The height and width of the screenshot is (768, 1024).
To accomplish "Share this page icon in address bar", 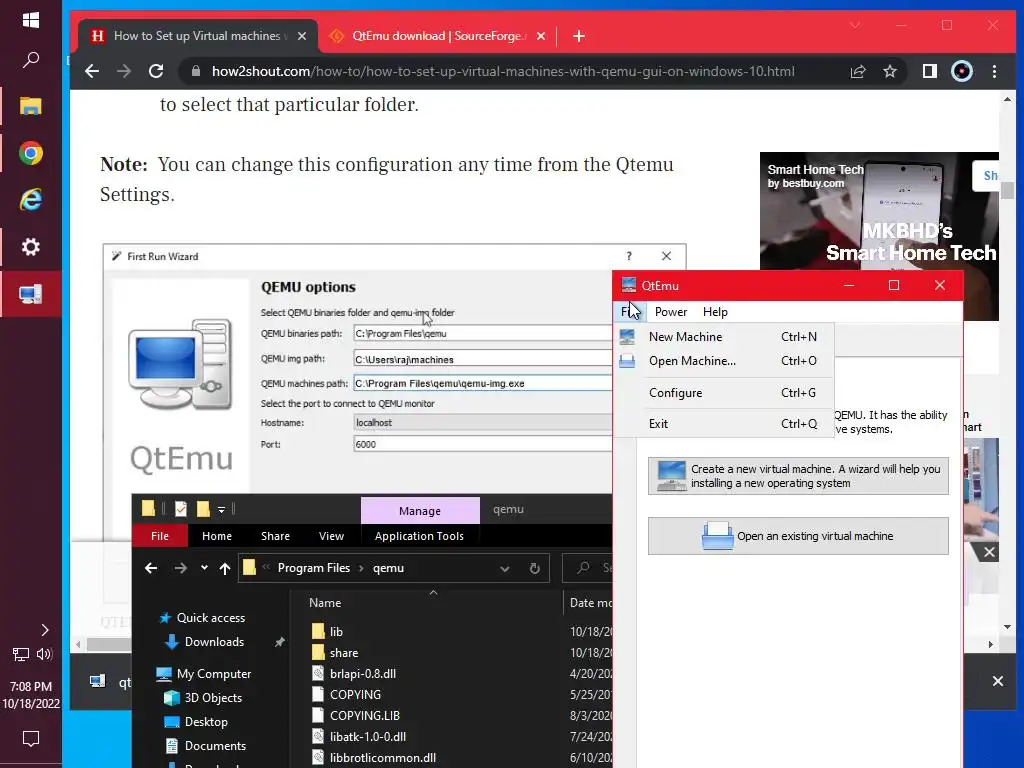I will click(857, 71).
